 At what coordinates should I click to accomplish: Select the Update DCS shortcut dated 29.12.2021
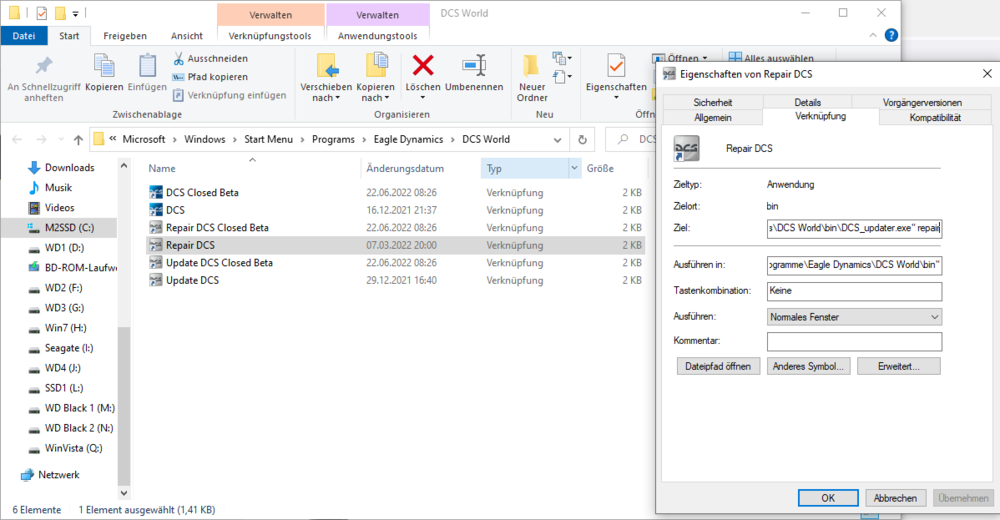coord(395,280)
